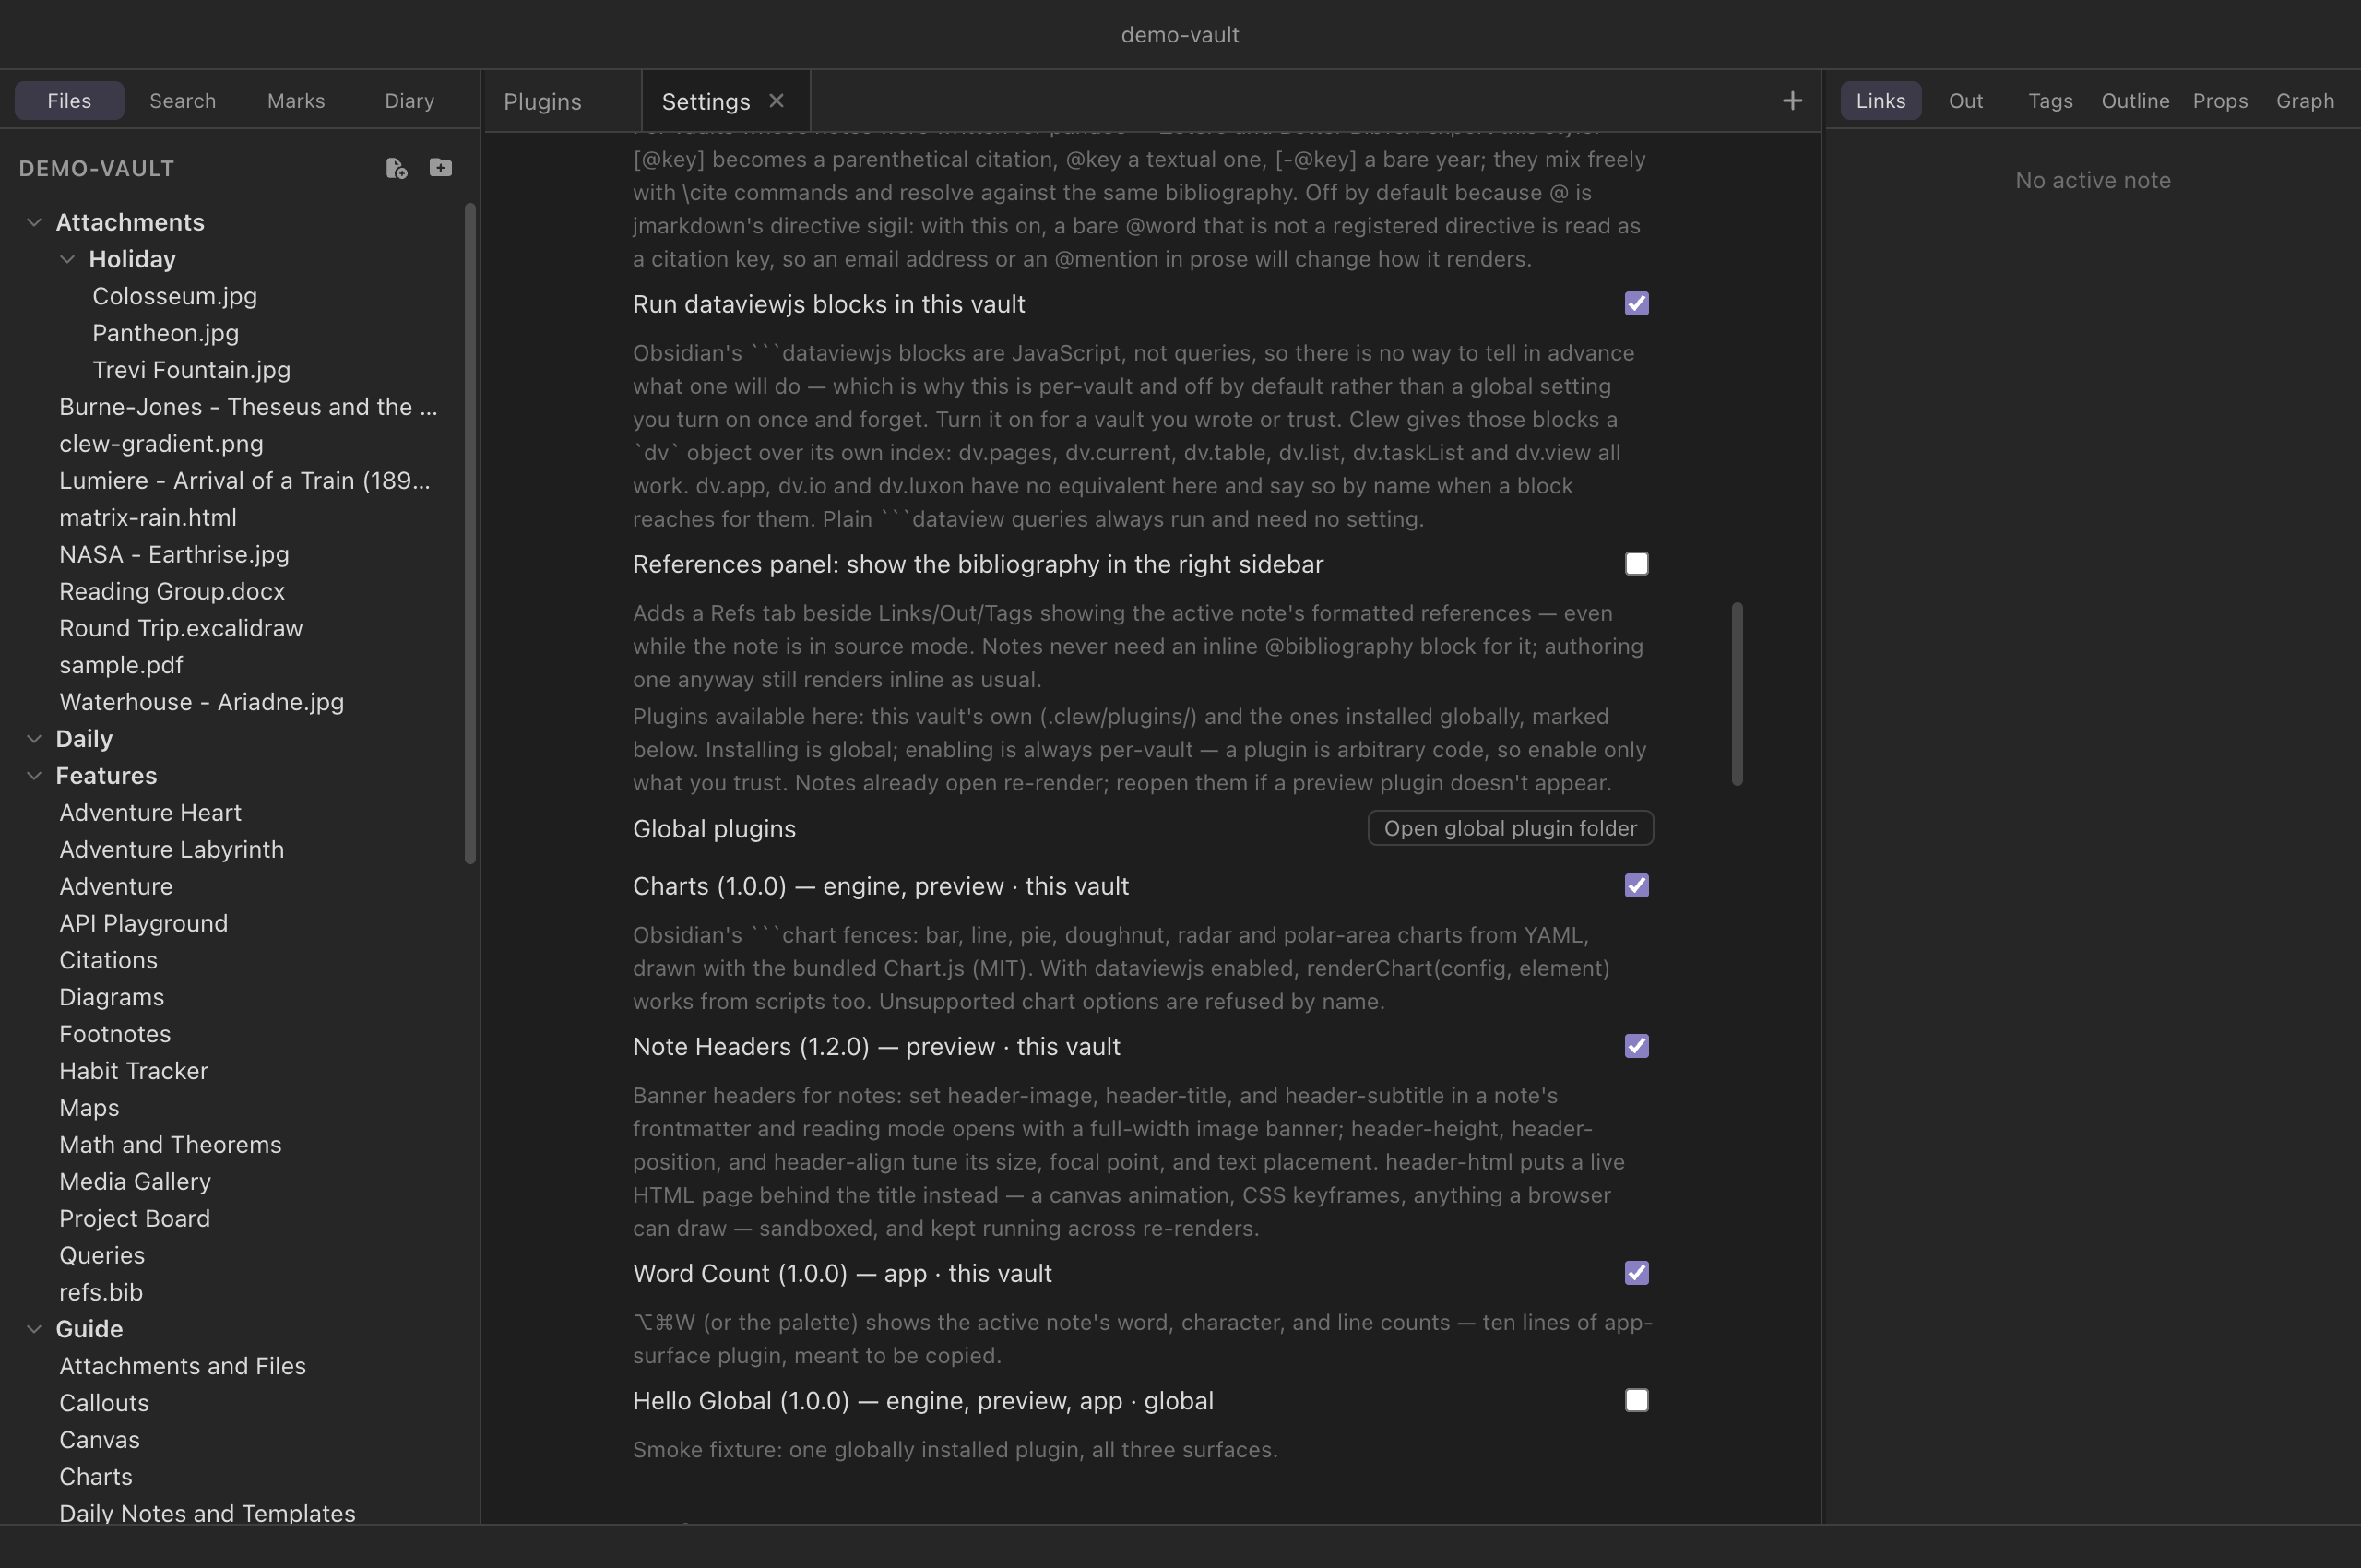2361x1568 pixels.
Task: Show the Links panel tab
Action: (1881, 100)
